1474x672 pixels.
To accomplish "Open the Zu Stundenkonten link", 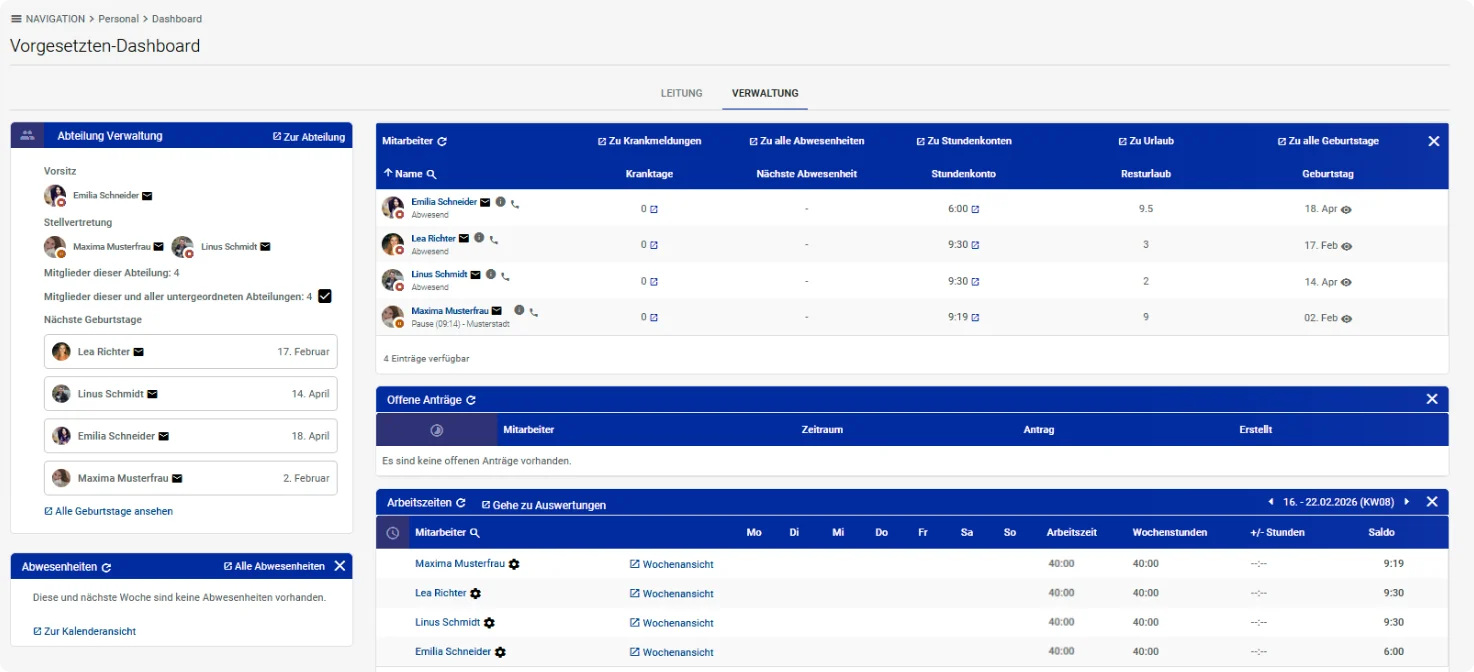I will tap(964, 141).
